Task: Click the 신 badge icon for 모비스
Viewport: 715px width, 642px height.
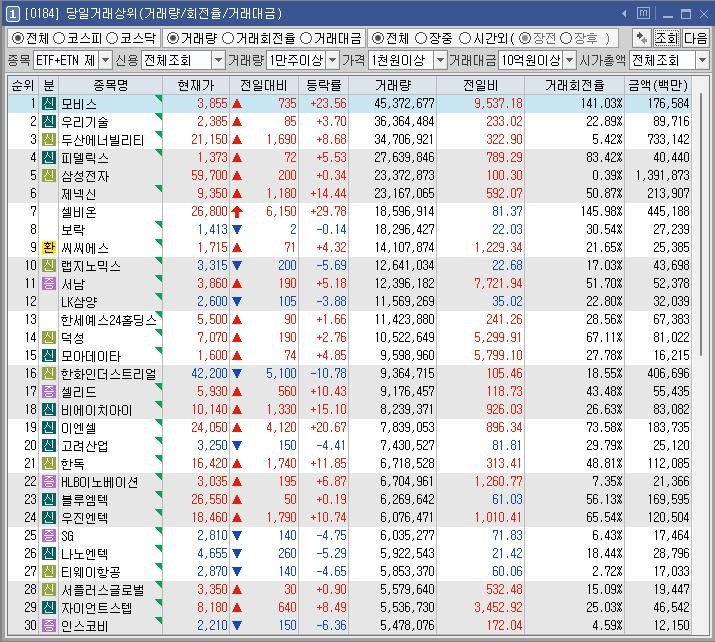Action: click(49, 104)
